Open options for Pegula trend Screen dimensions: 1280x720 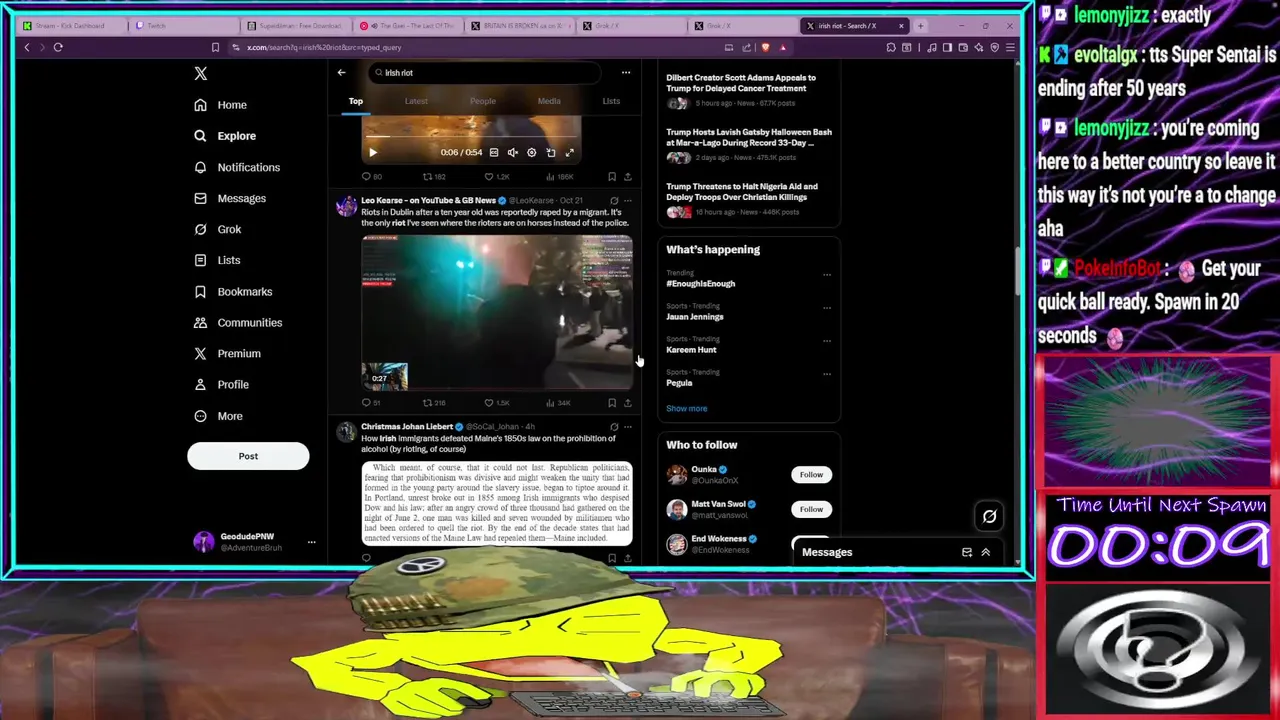(827, 374)
